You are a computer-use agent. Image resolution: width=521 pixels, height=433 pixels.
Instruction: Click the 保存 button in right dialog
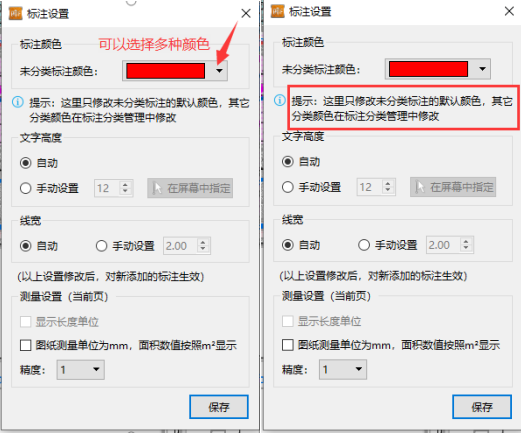482,407
